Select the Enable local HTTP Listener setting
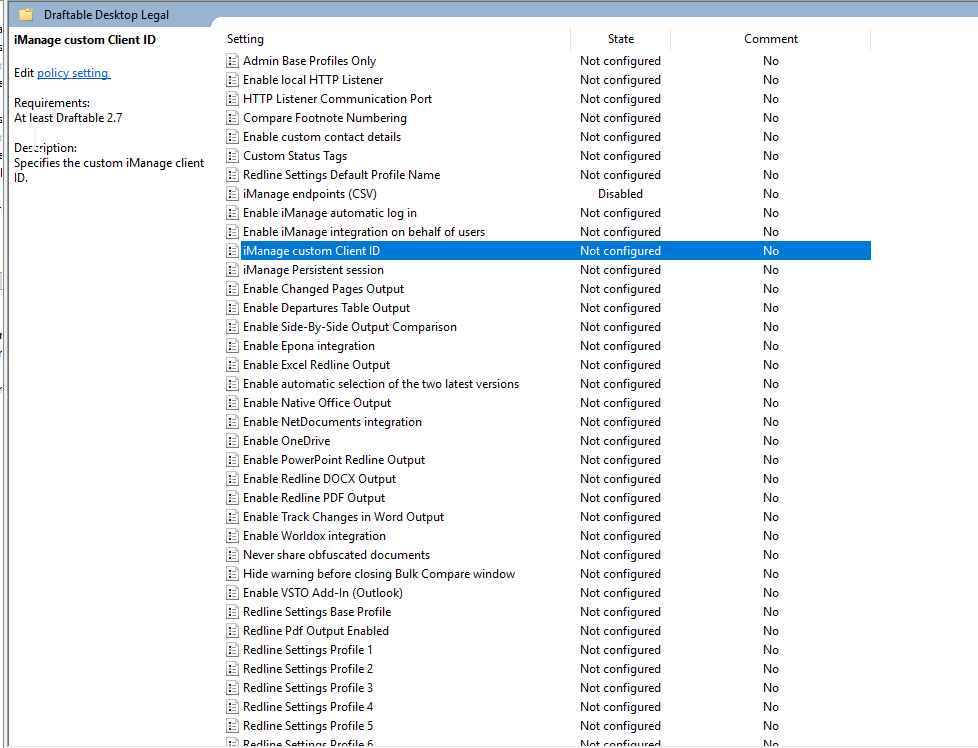Image resolution: width=978 pixels, height=748 pixels. tap(313, 80)
